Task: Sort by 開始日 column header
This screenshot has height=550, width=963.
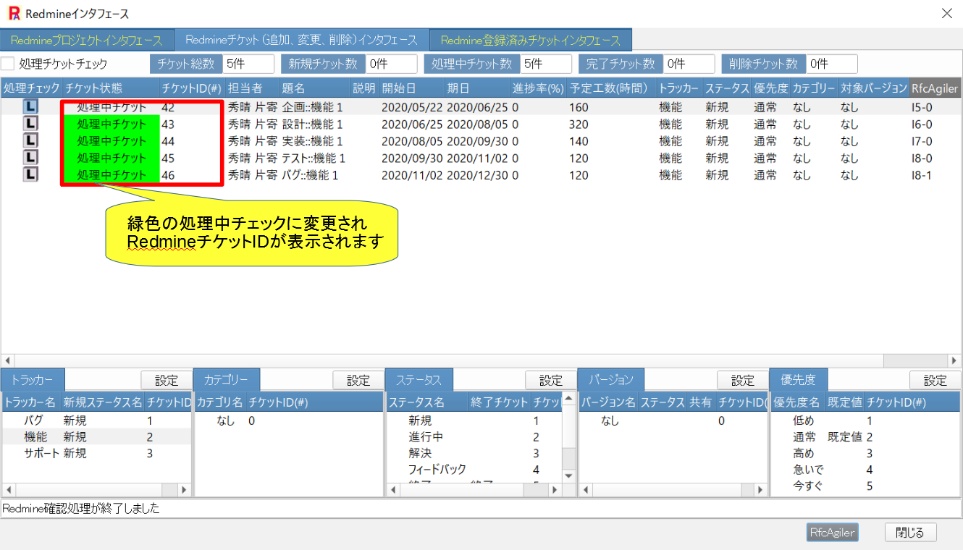Action: [410, 88]
